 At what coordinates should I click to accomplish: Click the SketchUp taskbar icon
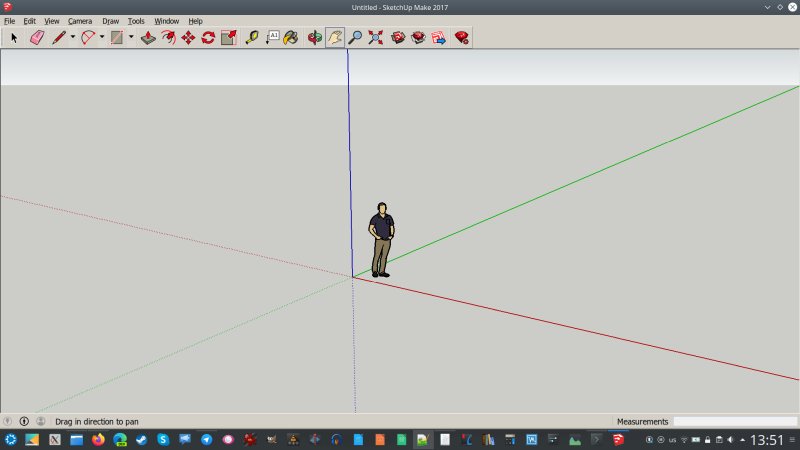pyautogui.click(x=618, y=440)
